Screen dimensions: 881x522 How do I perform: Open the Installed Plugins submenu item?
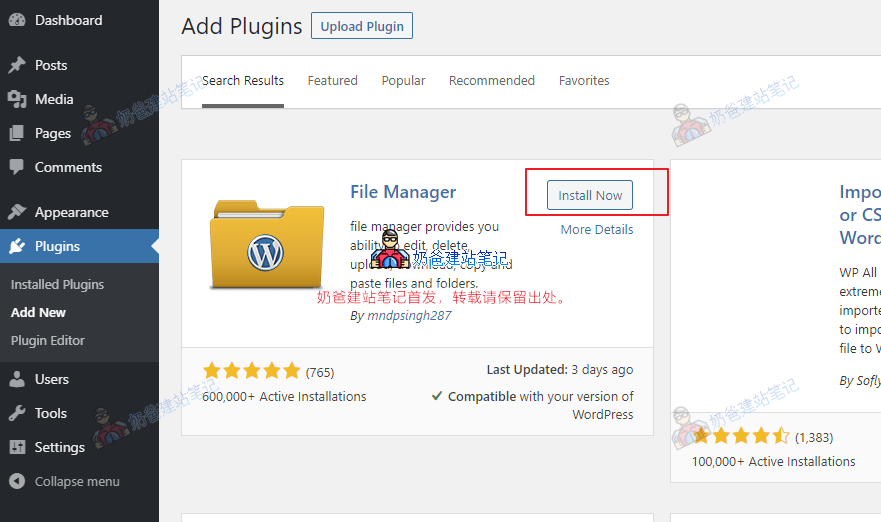pyautogui.click(x=57, y=284)
